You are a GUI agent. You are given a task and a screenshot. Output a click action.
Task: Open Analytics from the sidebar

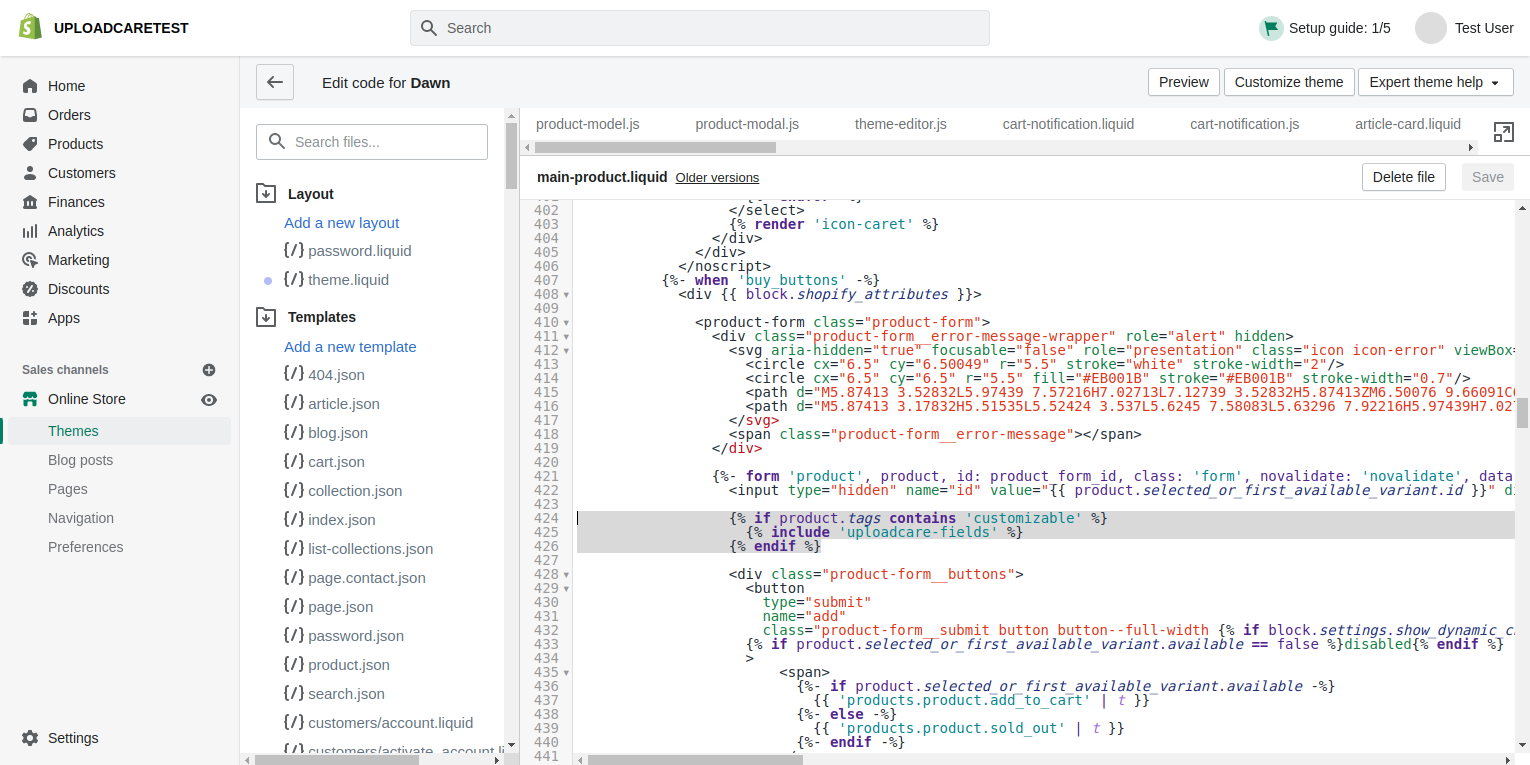tap(75, 231)
